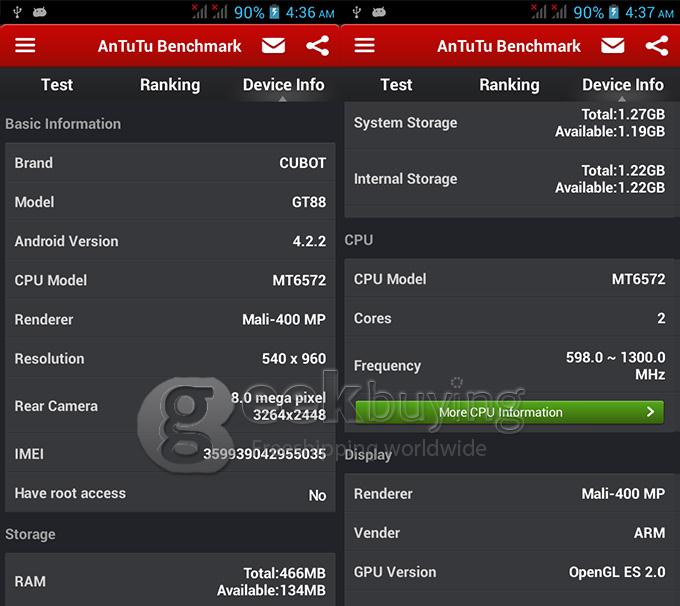This screenshot has height=606, width=680.
Task: Tap Rear Camera row 8.0 mega pixel
Action: 170,406
